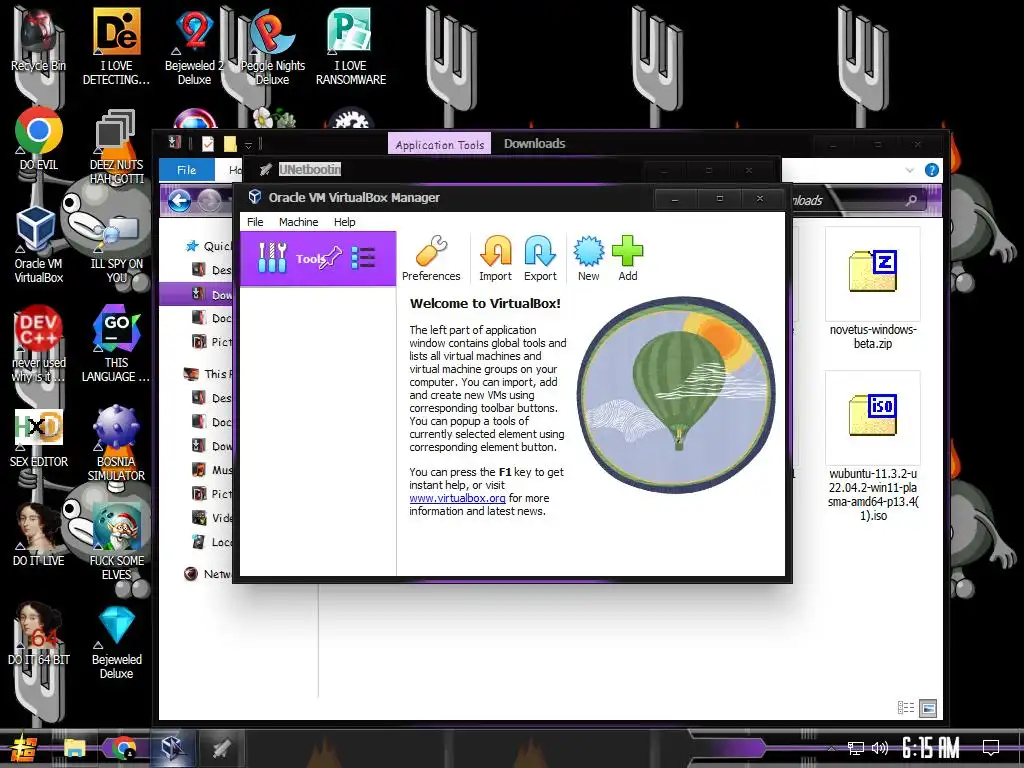
Task: Open explorer help question mark icon
Action: click(932, 170)
